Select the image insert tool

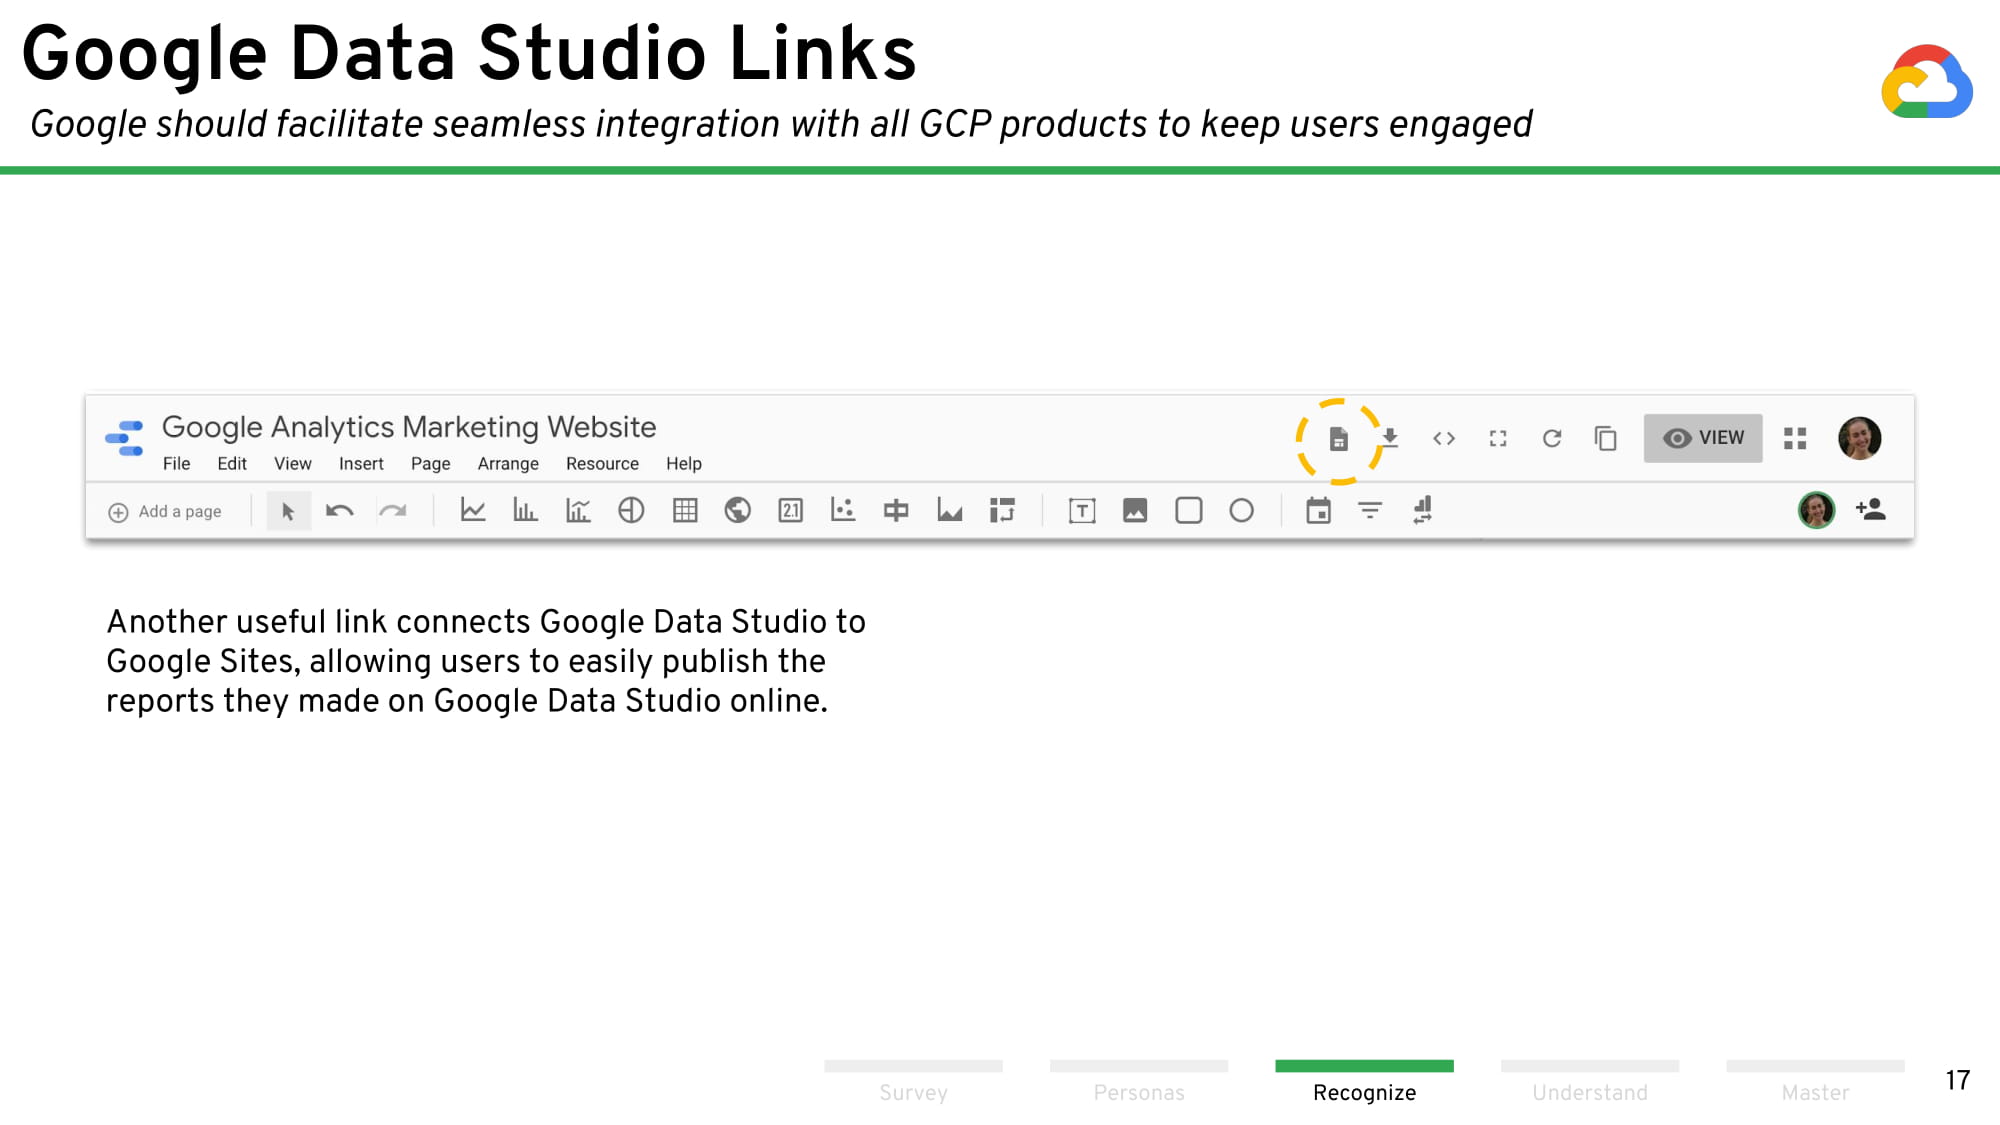1135,511
